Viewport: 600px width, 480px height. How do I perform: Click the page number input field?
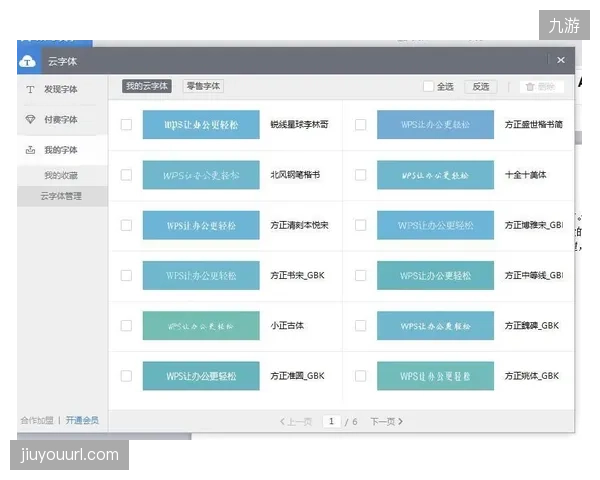(331, 421)
